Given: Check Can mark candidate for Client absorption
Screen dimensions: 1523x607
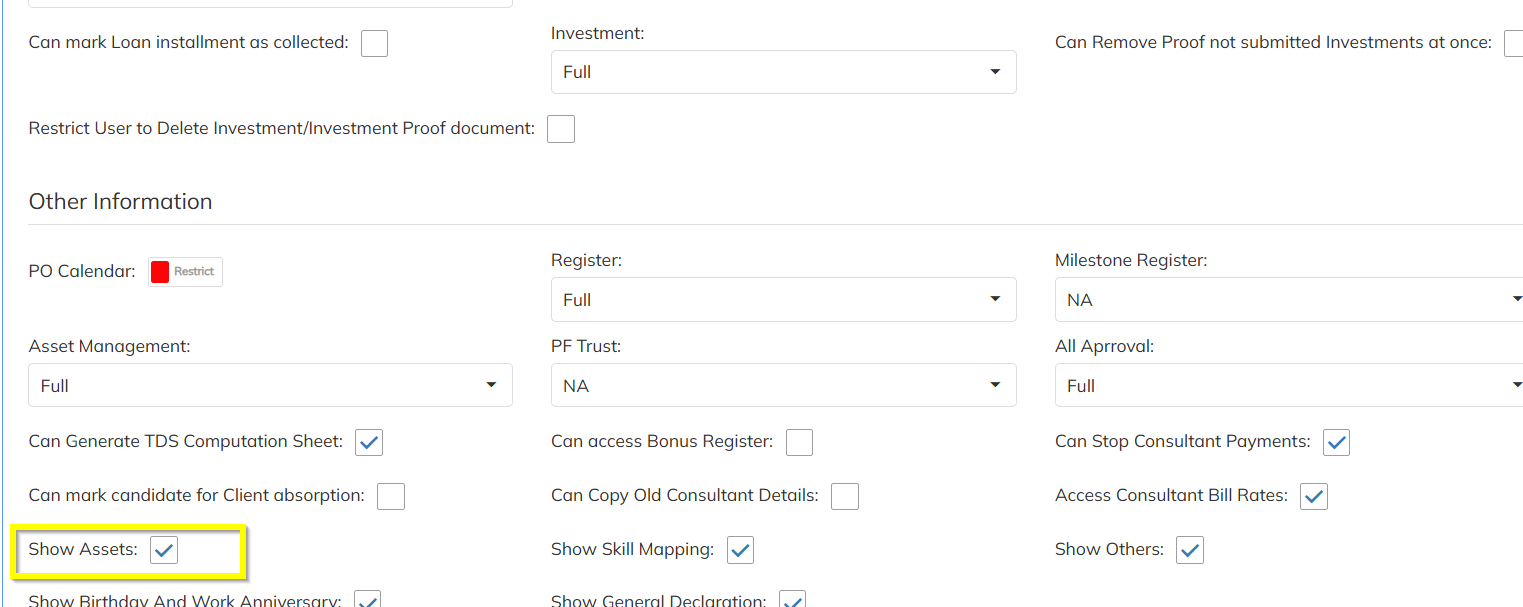Looking at the screenshot, I should click(x=391, y=496).
